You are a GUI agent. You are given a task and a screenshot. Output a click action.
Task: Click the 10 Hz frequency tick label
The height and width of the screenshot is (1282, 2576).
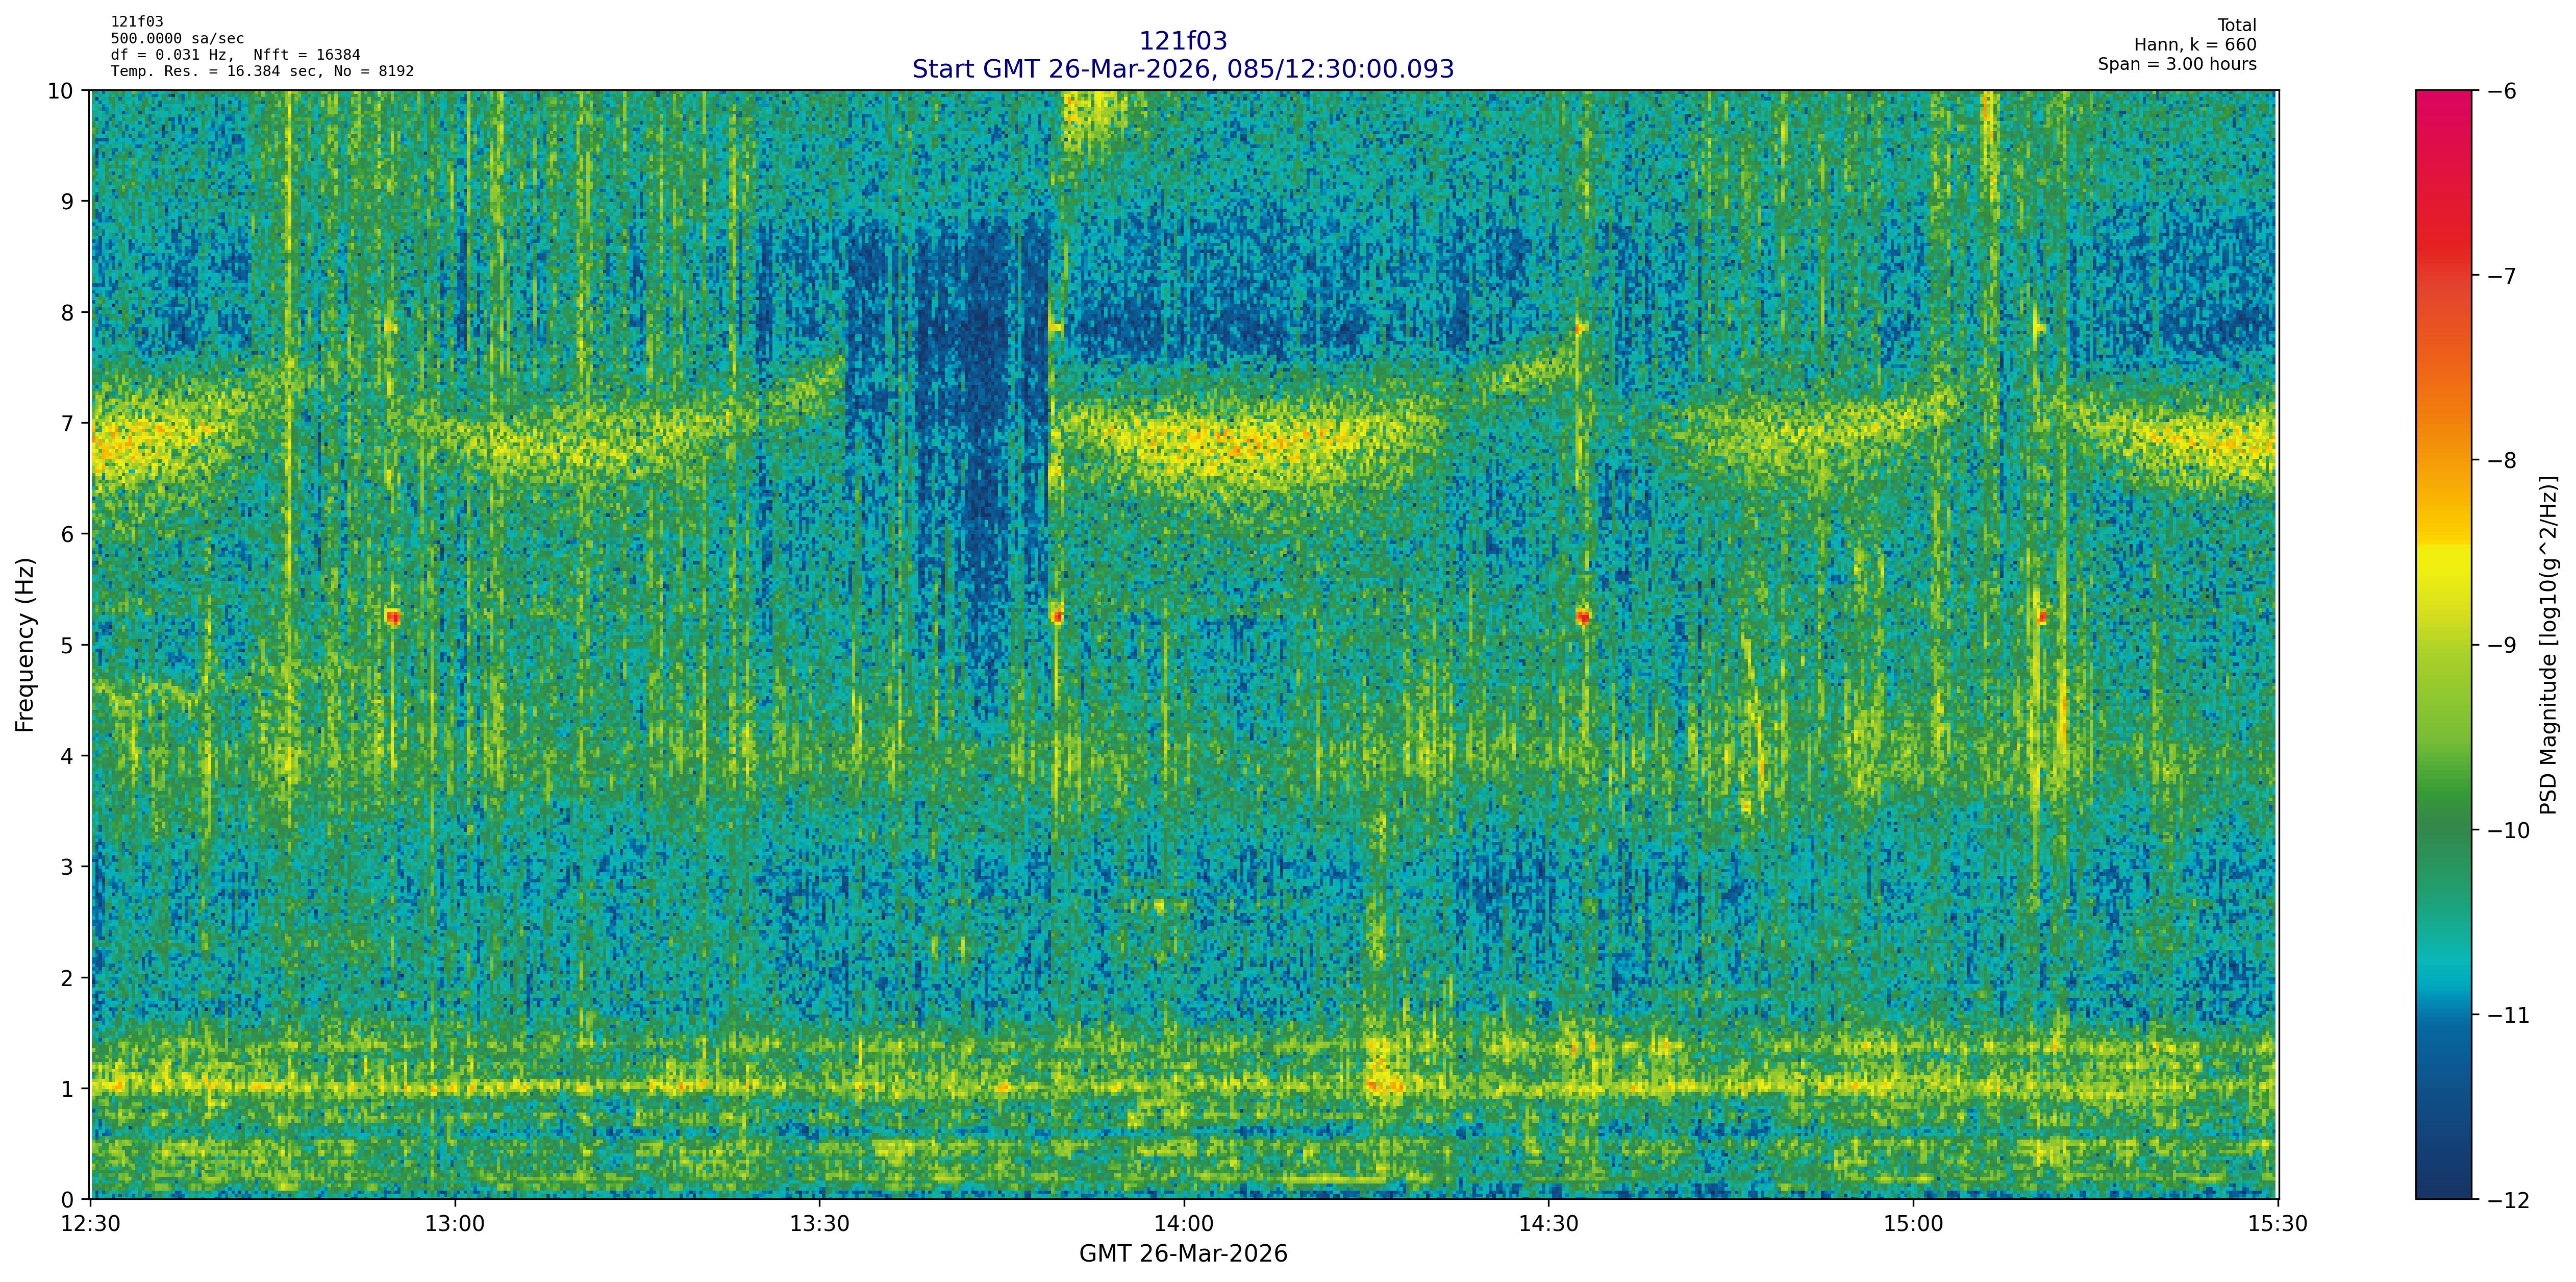click(x=61, y=91)
